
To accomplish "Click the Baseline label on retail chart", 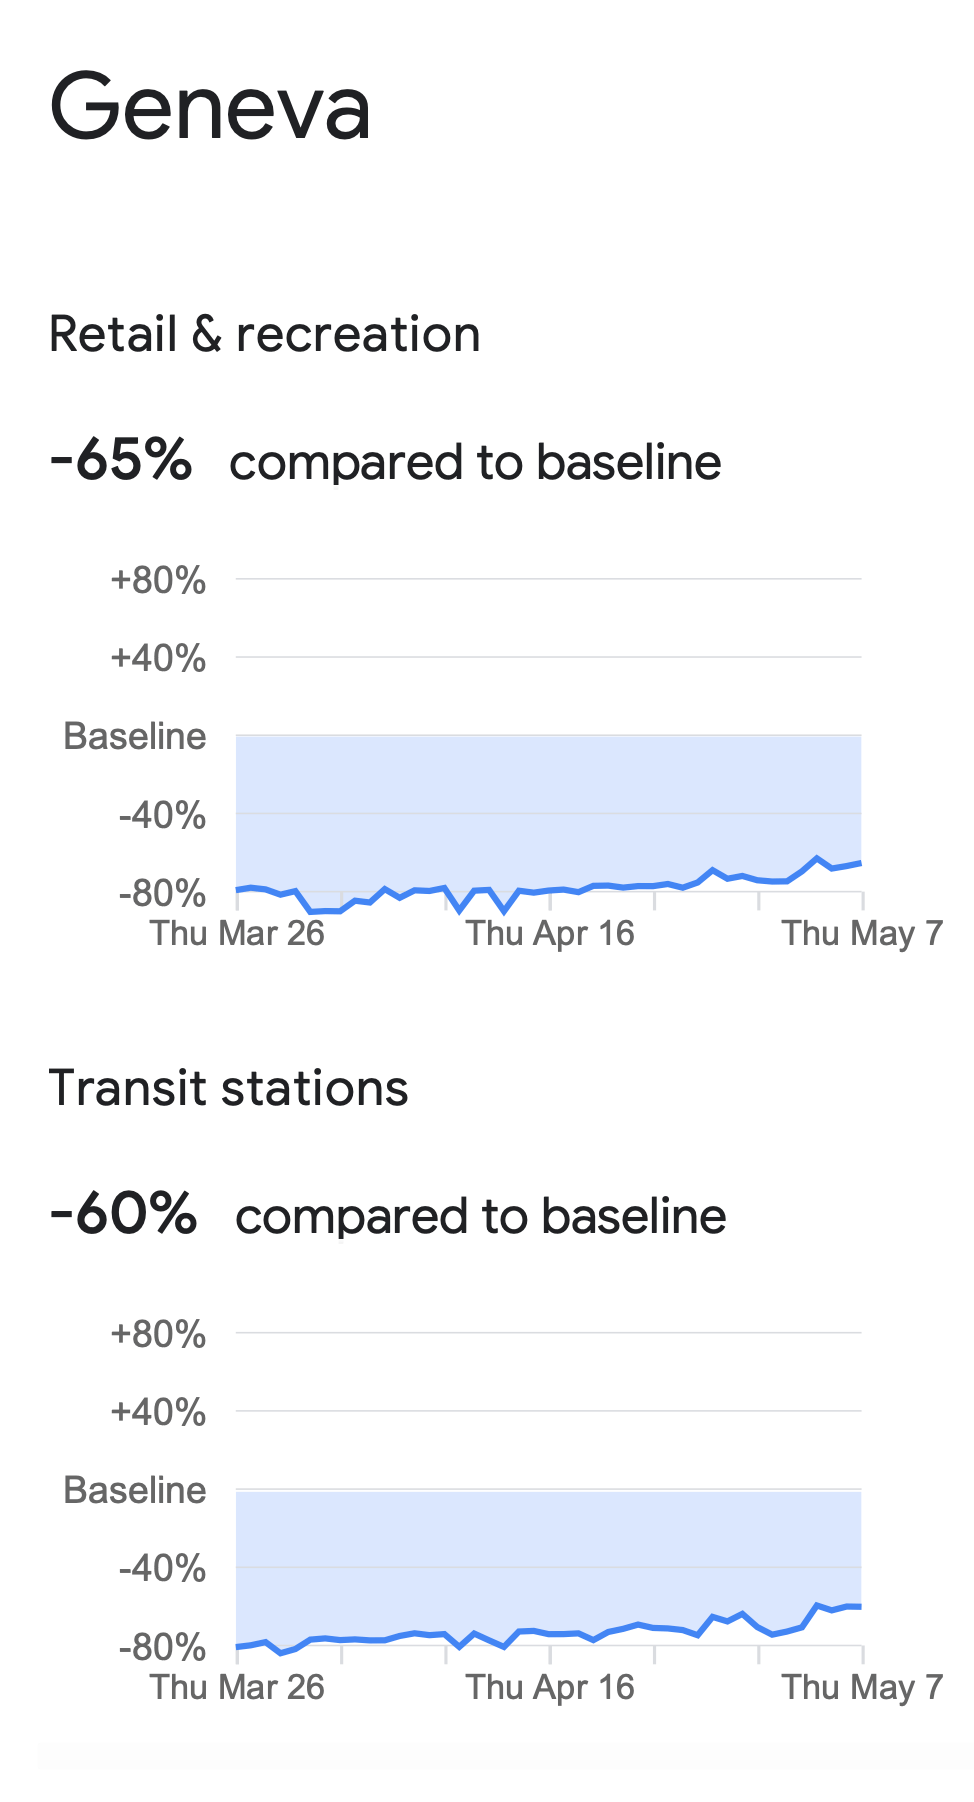I will pos(135,736).
